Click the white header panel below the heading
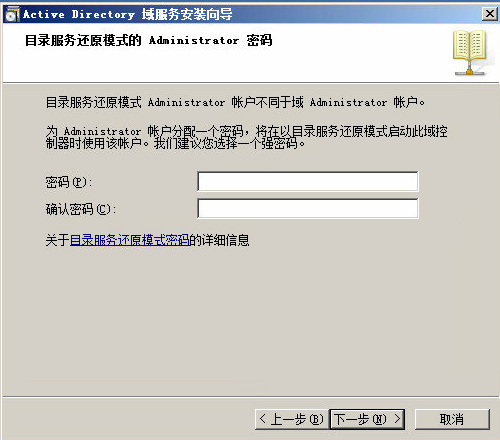The image size is (500, 440). point(227,67)
